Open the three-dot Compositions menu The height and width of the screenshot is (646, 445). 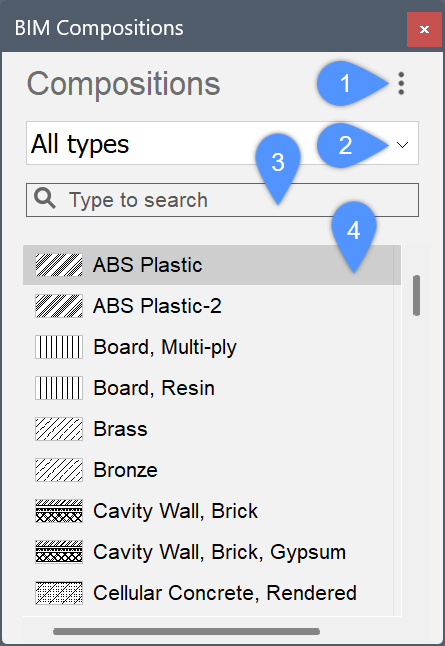[x=401, y=84]
